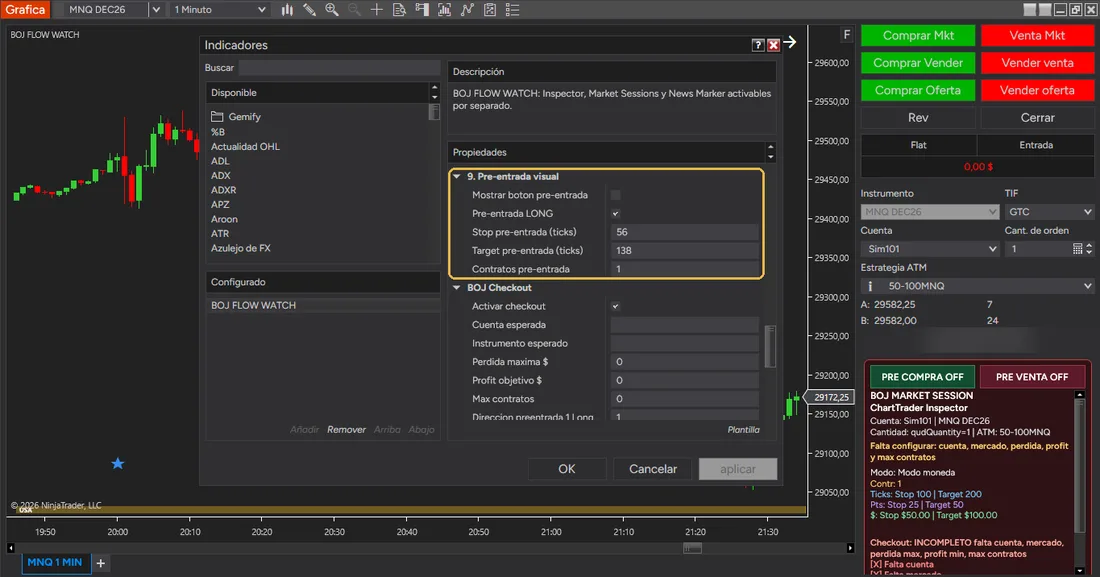1100x577 pixels.
Task: Open the TIF GTC dropdown
Action: coord(1049,211)
